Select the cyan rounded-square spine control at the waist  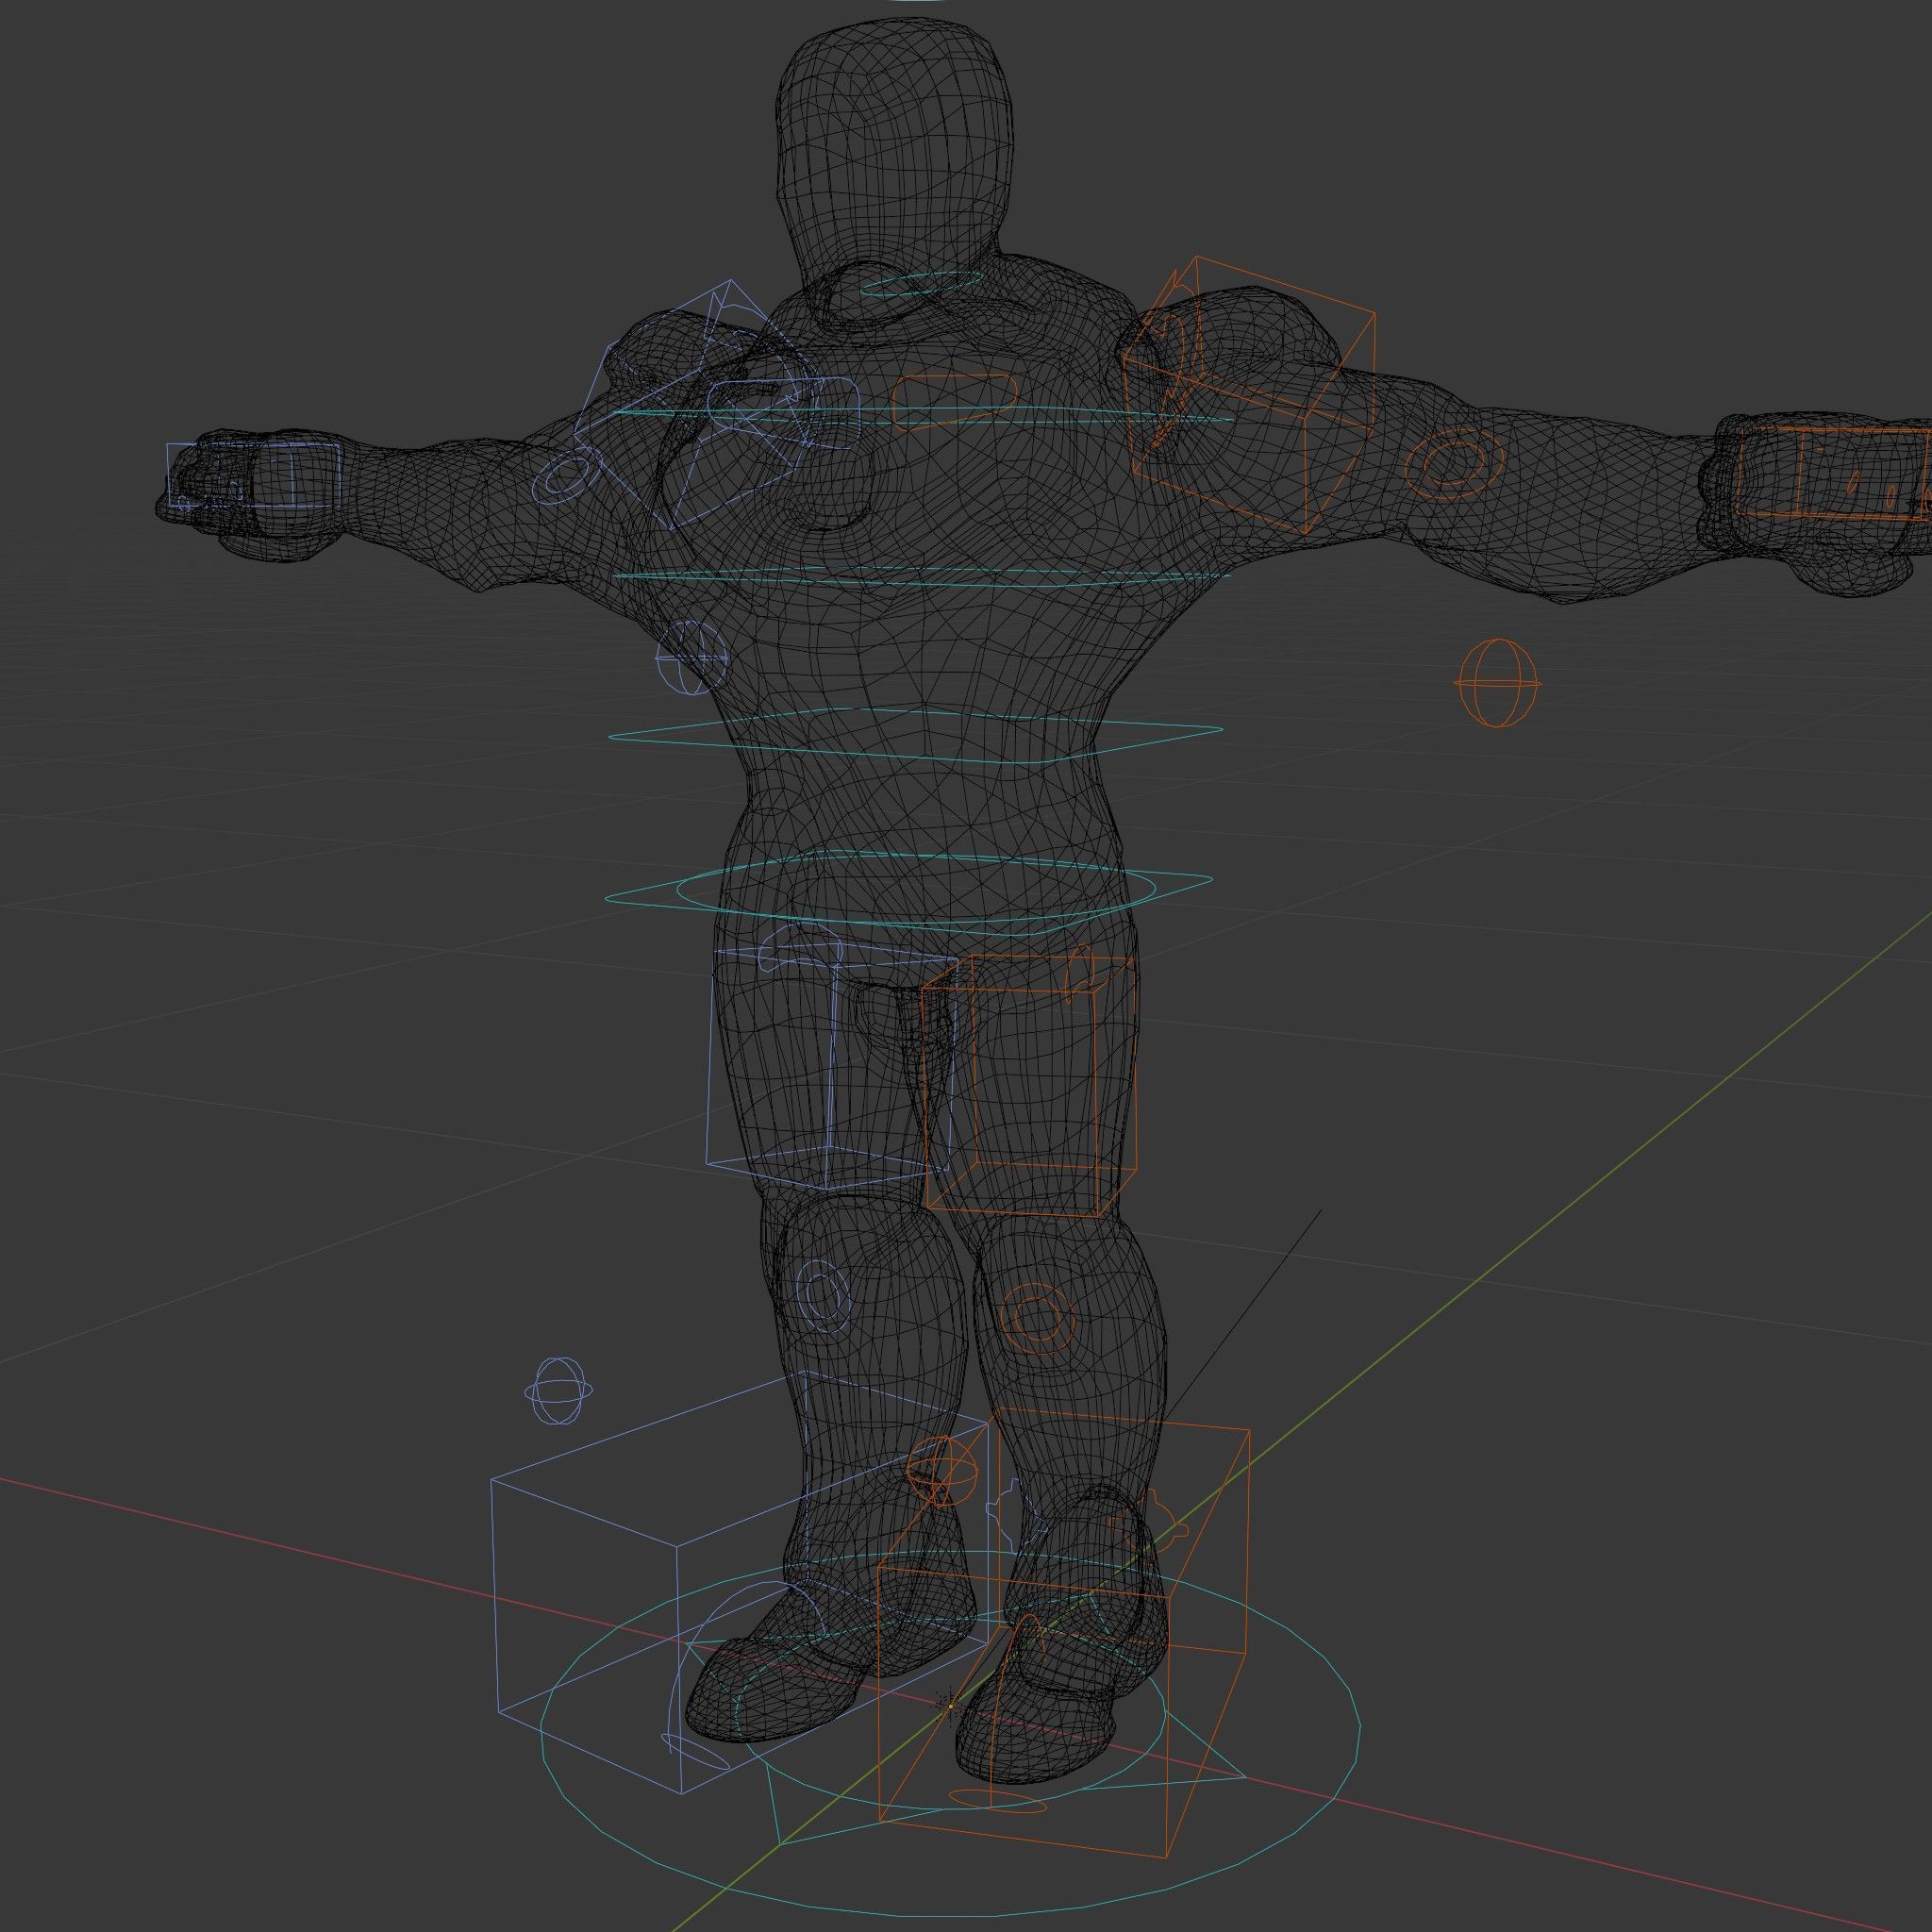[x=915, y=738]
